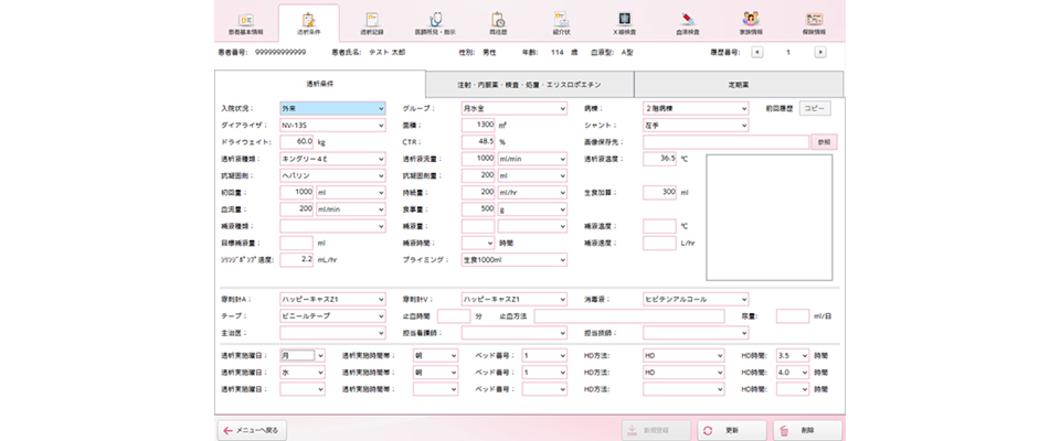Click next arrow beside 履歴番号
Image resolution: width=1060 pixels, height=441 pixels.
(x=820, y=52)
